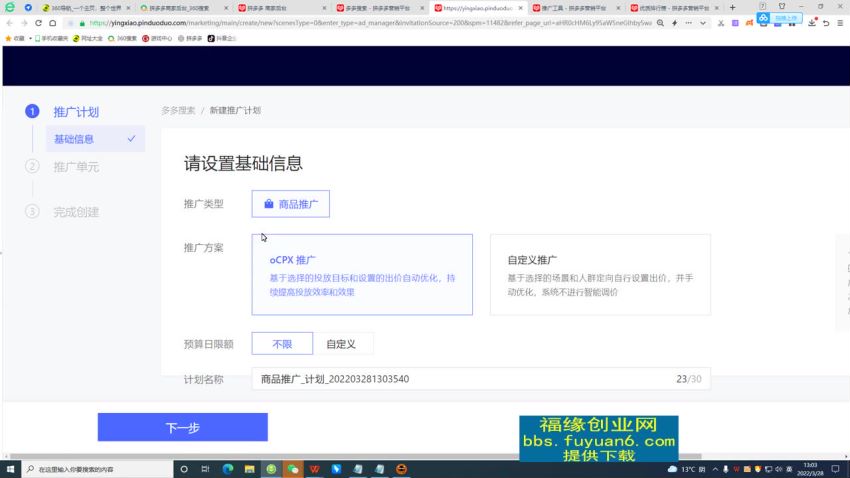Click the Windows Start button
Image resolution: width=850 pixels, height=478 pixels.
click(10, 468)
